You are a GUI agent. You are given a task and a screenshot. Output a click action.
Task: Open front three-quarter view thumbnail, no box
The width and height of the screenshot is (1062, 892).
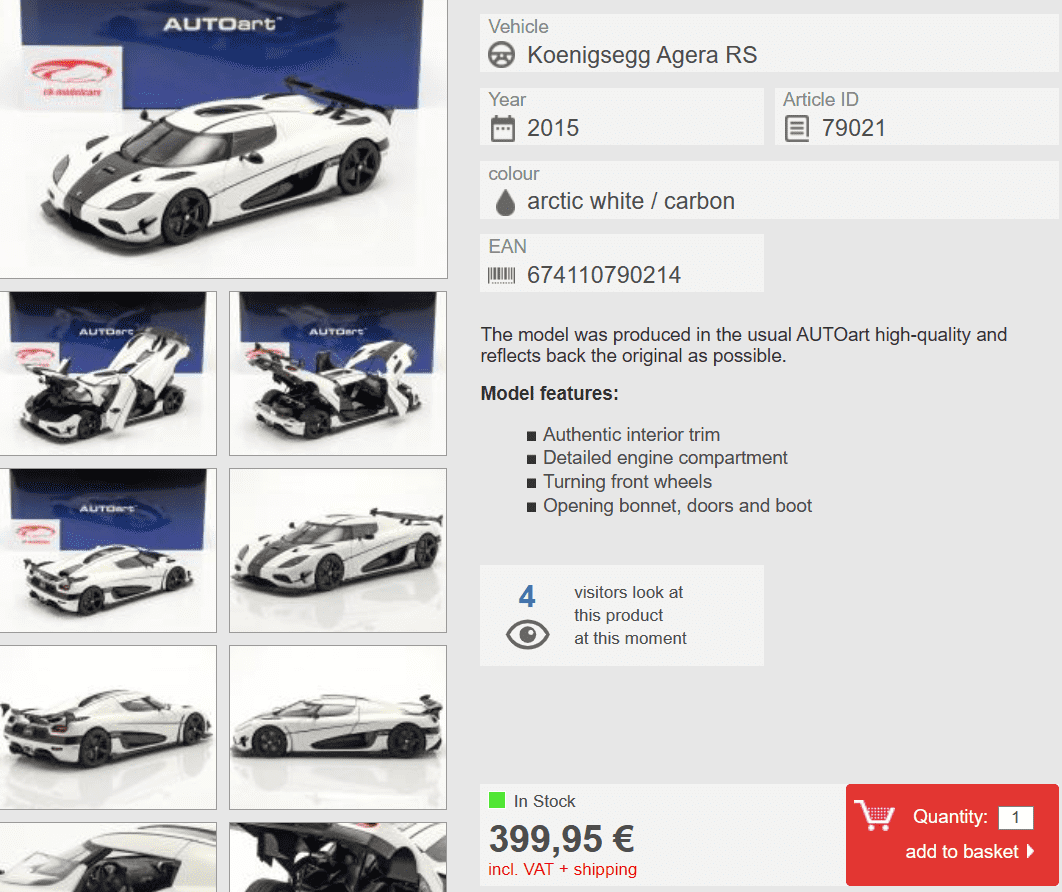[338, 550]
